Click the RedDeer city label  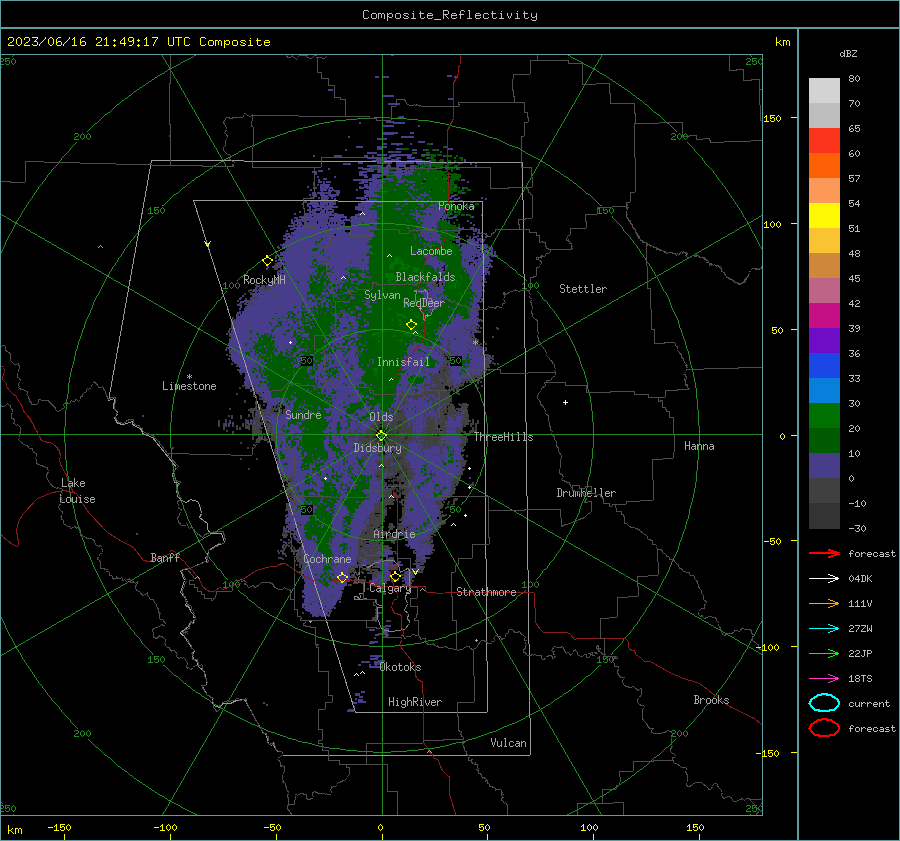[x=424, y=303]
